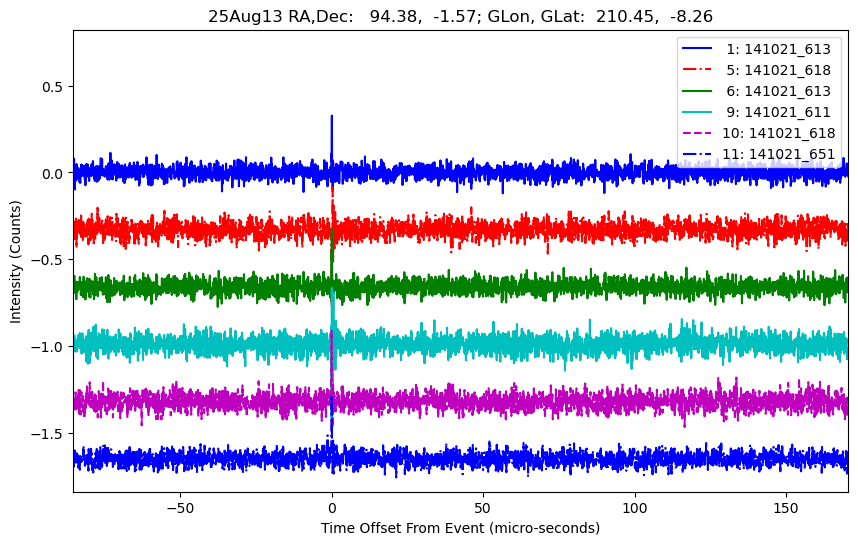Viewport: 858px width, 545px height.
Task: Click the x-axis tick label 150
Action: (x=786, y=508)
